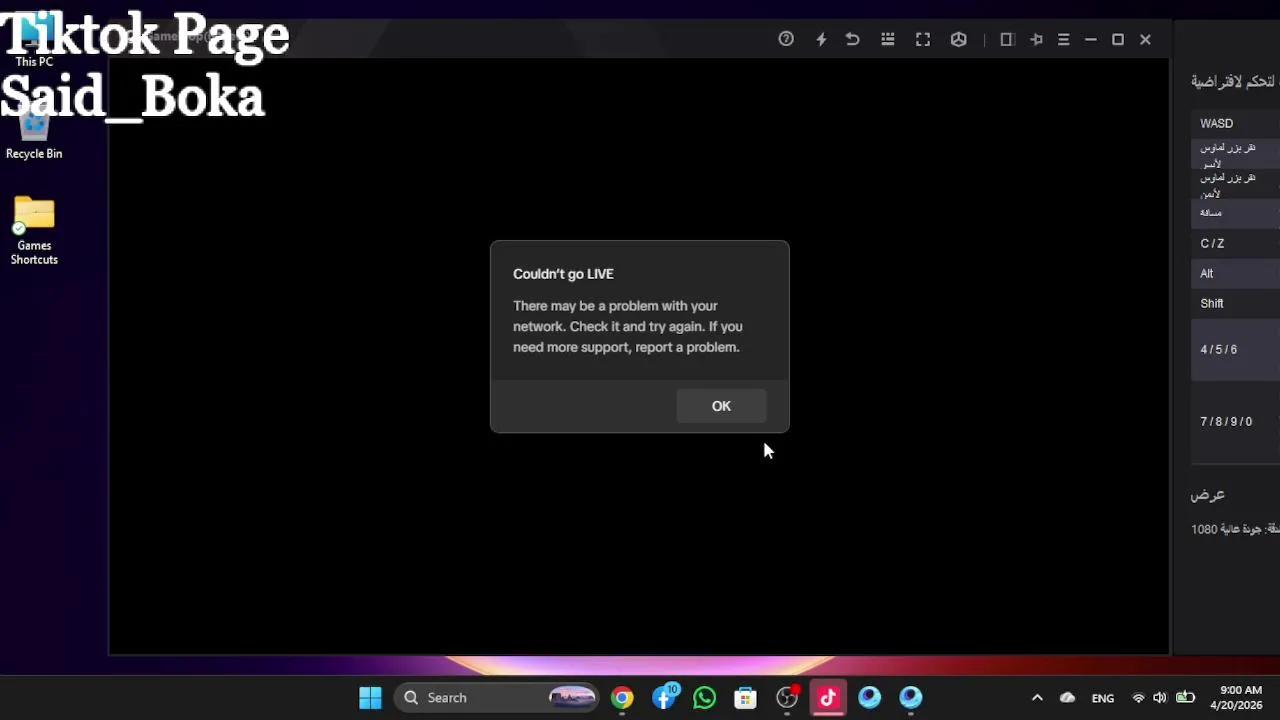Open the Windows Start button
The width and height of the screenshot is (1280, 720).
pos(370,697)
